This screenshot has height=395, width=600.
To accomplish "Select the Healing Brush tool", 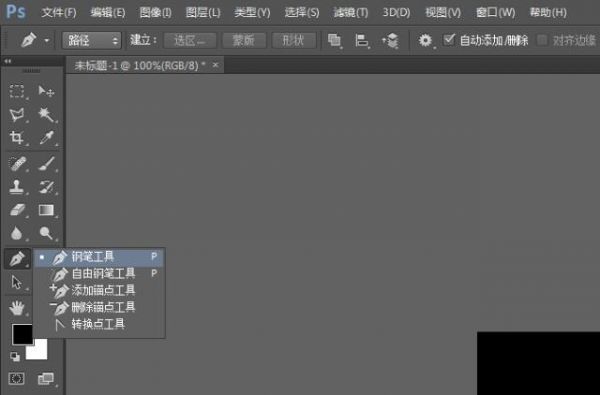I will [17, 164].
